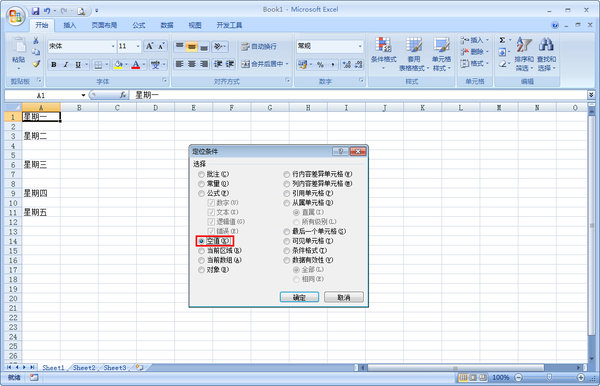600x386 pixels.
Task: Pick font color red A swatch
Action: tap(136, 65)
